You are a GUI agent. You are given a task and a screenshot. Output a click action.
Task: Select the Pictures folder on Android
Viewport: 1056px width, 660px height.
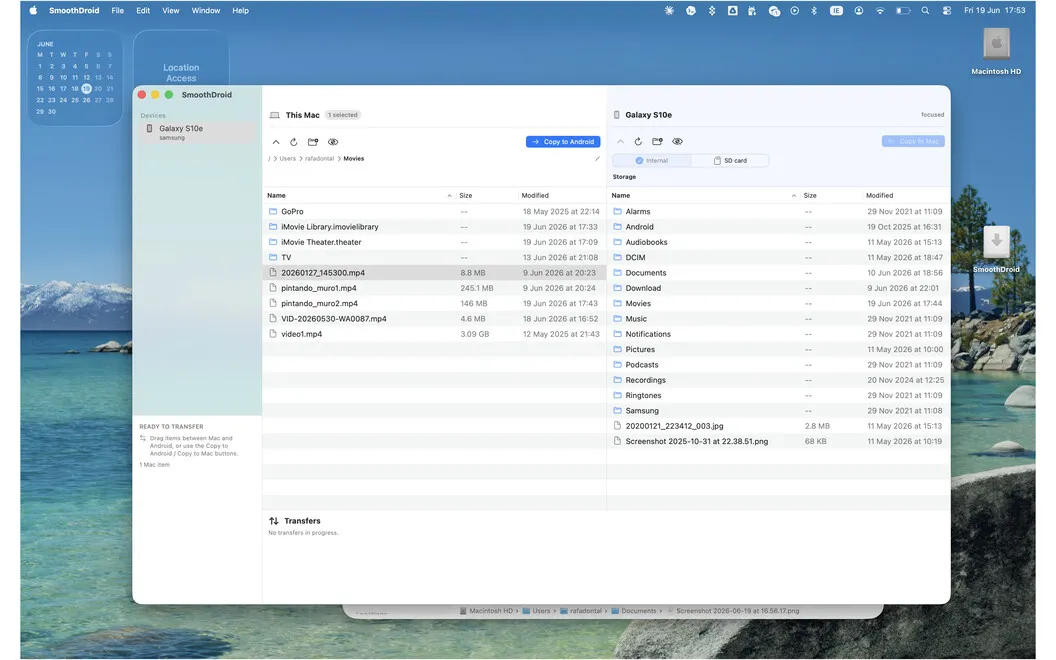coord(779,350)
